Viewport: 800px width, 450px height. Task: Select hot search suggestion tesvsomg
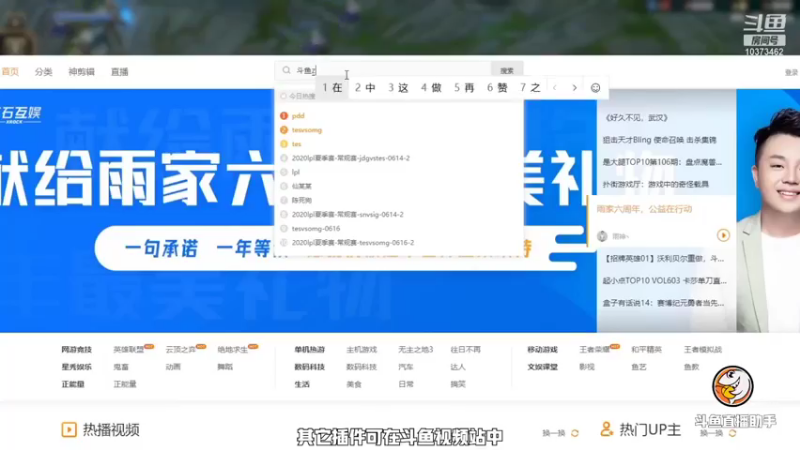point(307,130)
